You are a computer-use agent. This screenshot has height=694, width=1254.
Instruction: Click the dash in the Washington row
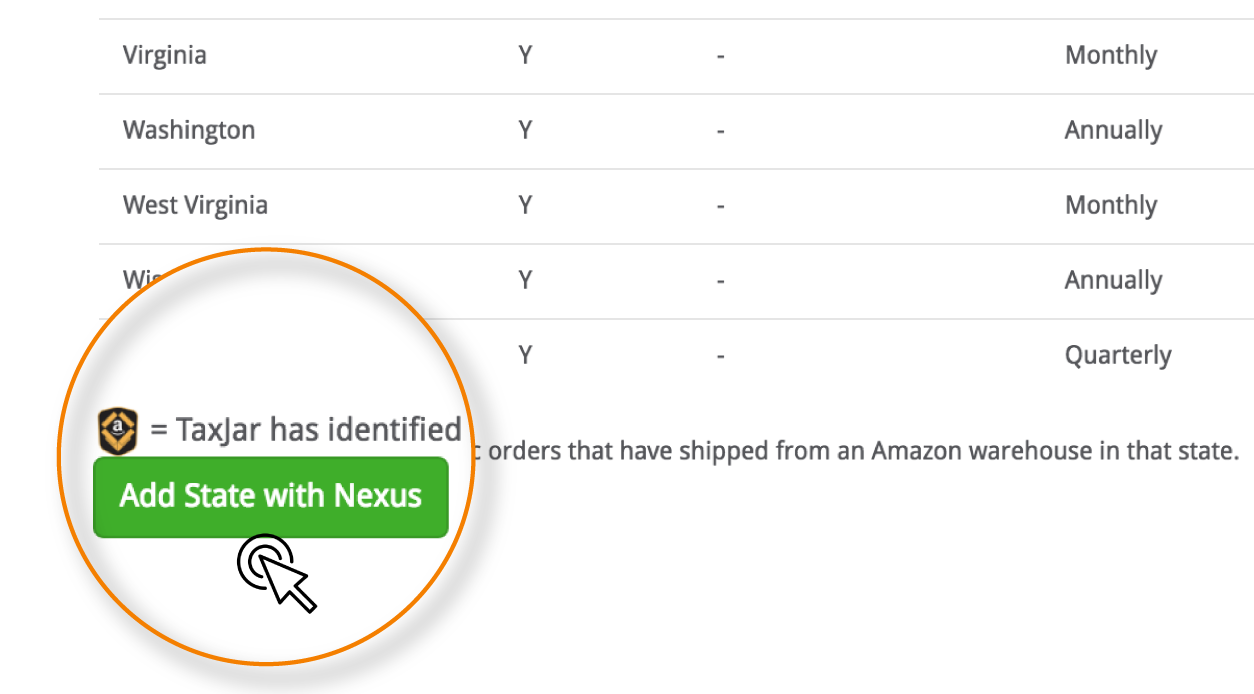720,131
